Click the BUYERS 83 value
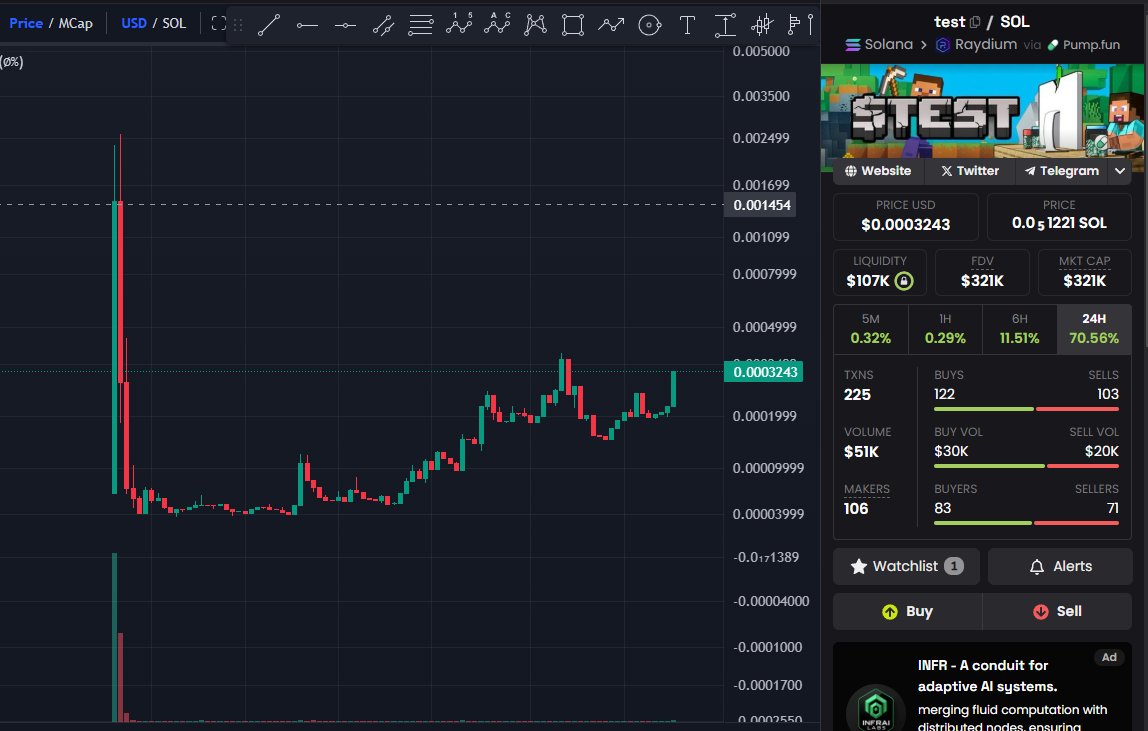This screenshot has width=1148, height=731. pyautogui.click(x=942, y=508)
